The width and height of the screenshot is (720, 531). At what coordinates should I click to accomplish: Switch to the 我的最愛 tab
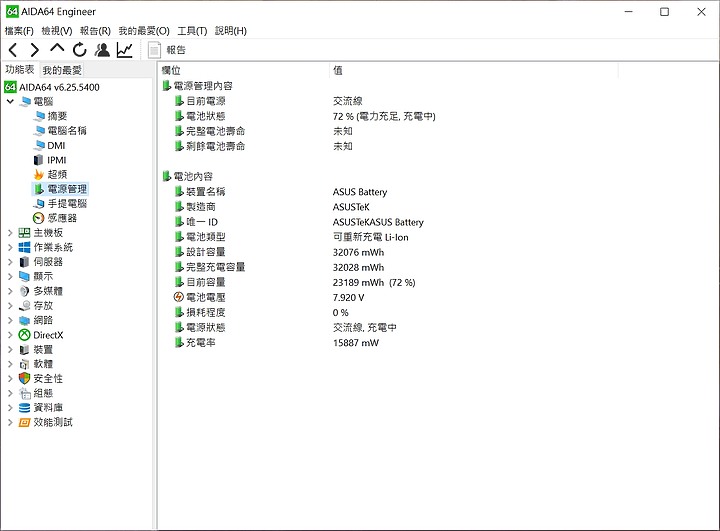point(62,70)
